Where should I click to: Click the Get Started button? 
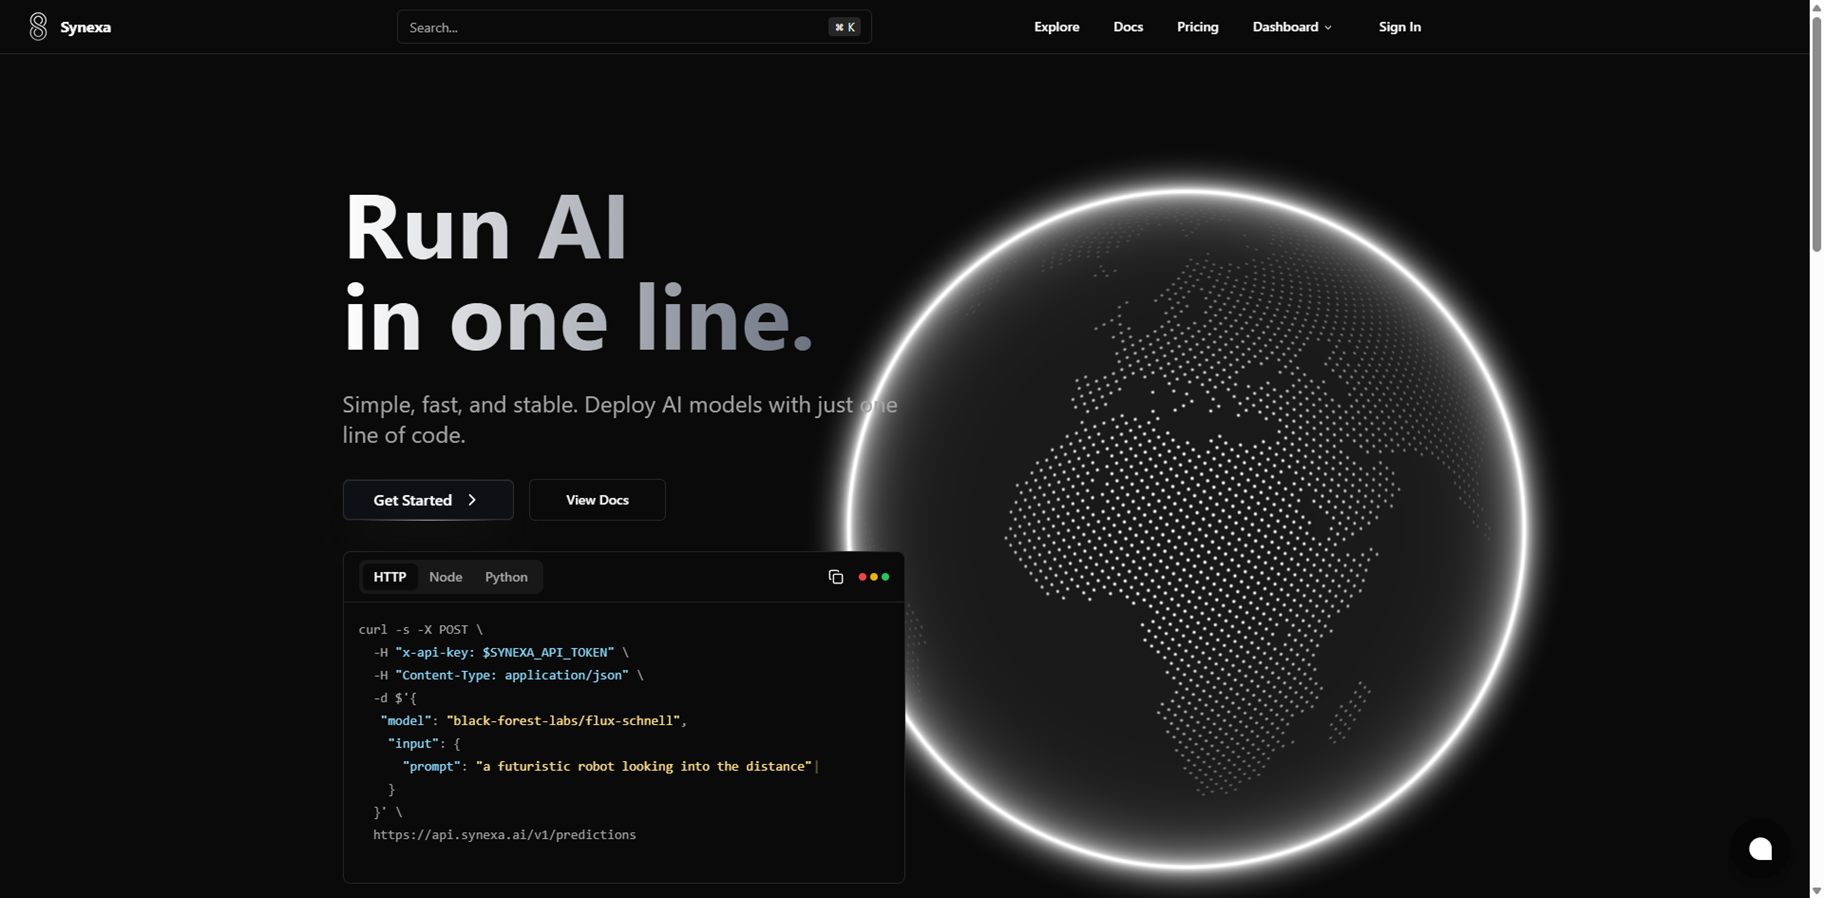click(x=428, y=500)
